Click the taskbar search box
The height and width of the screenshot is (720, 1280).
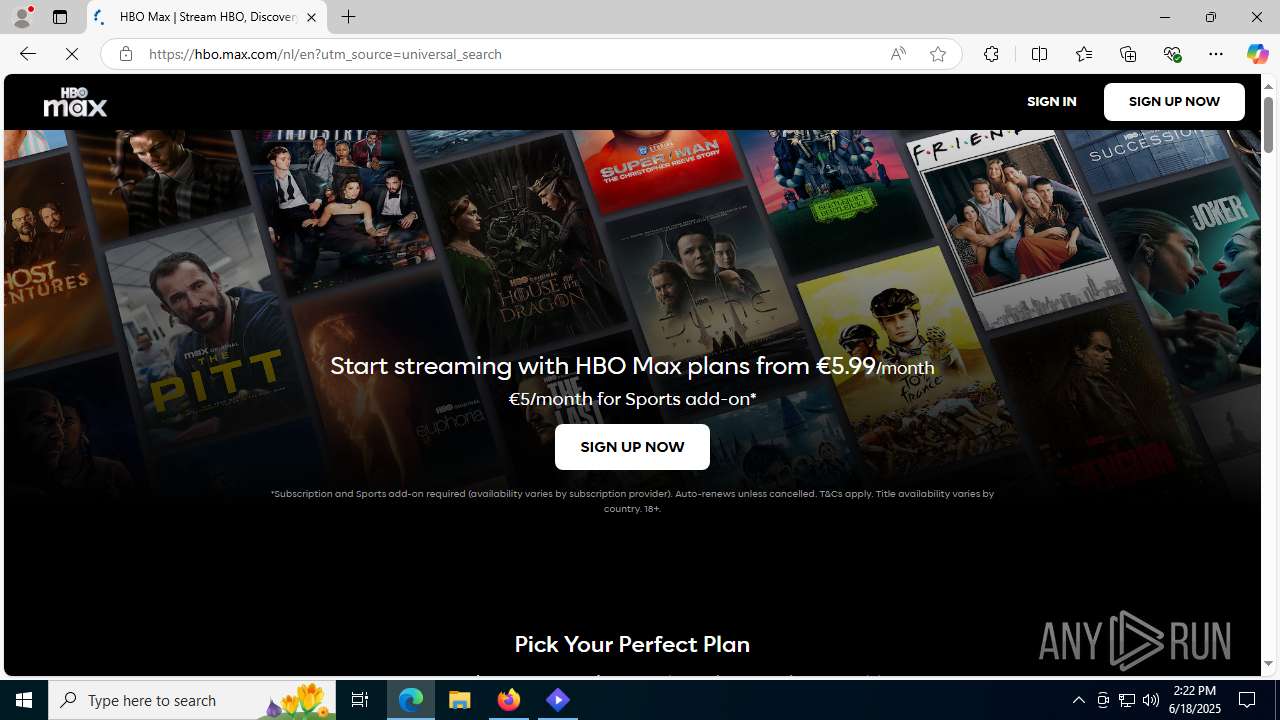click(x=191, y=700)
